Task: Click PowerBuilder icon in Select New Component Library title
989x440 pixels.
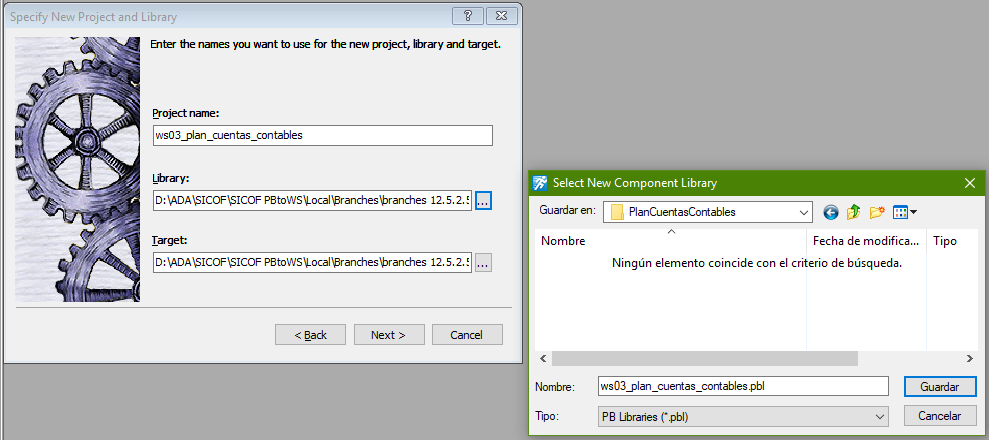Action: tap(540, 183)
